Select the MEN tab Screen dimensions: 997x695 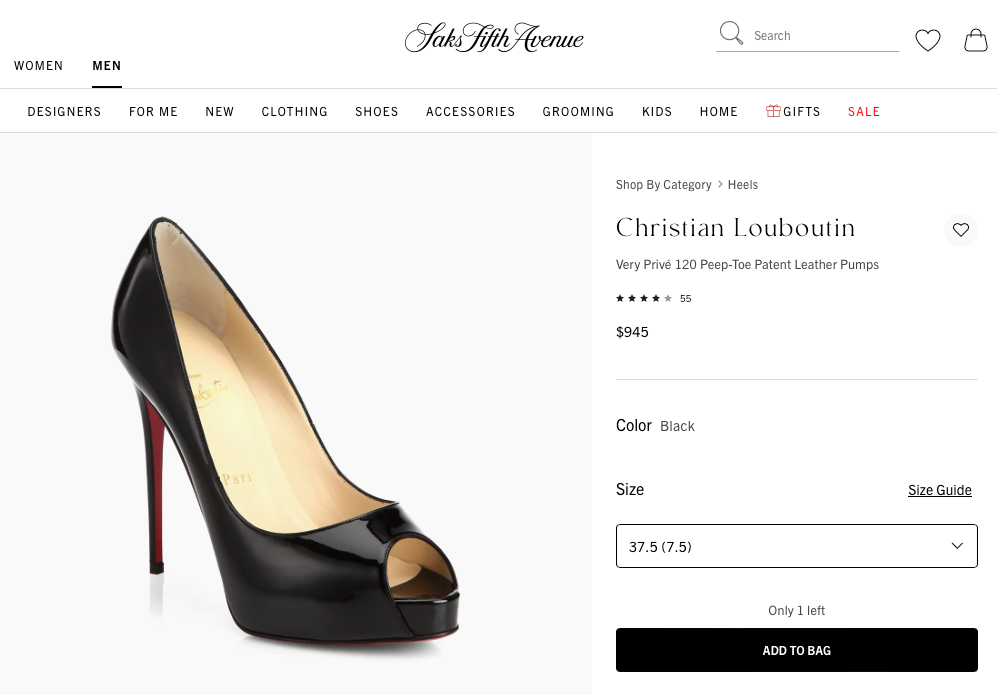tap(107, 65)
